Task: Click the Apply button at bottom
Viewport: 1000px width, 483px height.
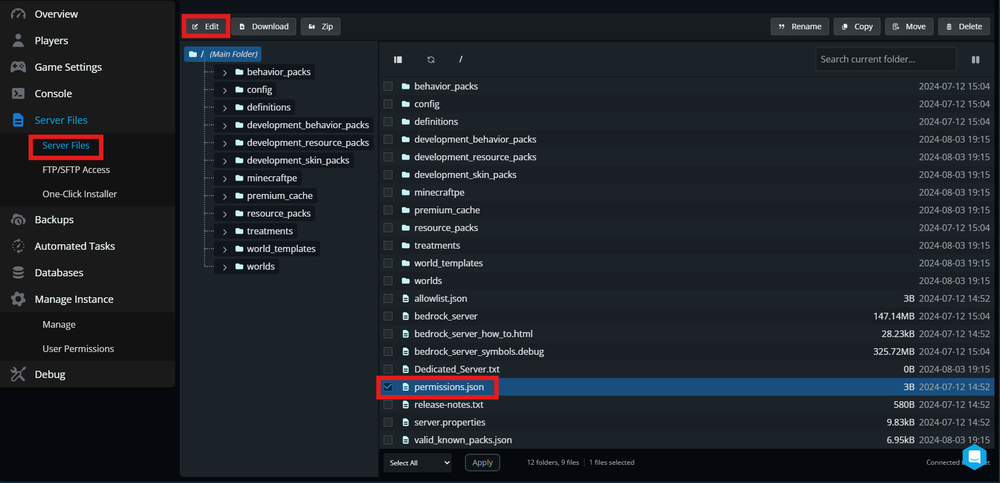Action: click(482, 462)
